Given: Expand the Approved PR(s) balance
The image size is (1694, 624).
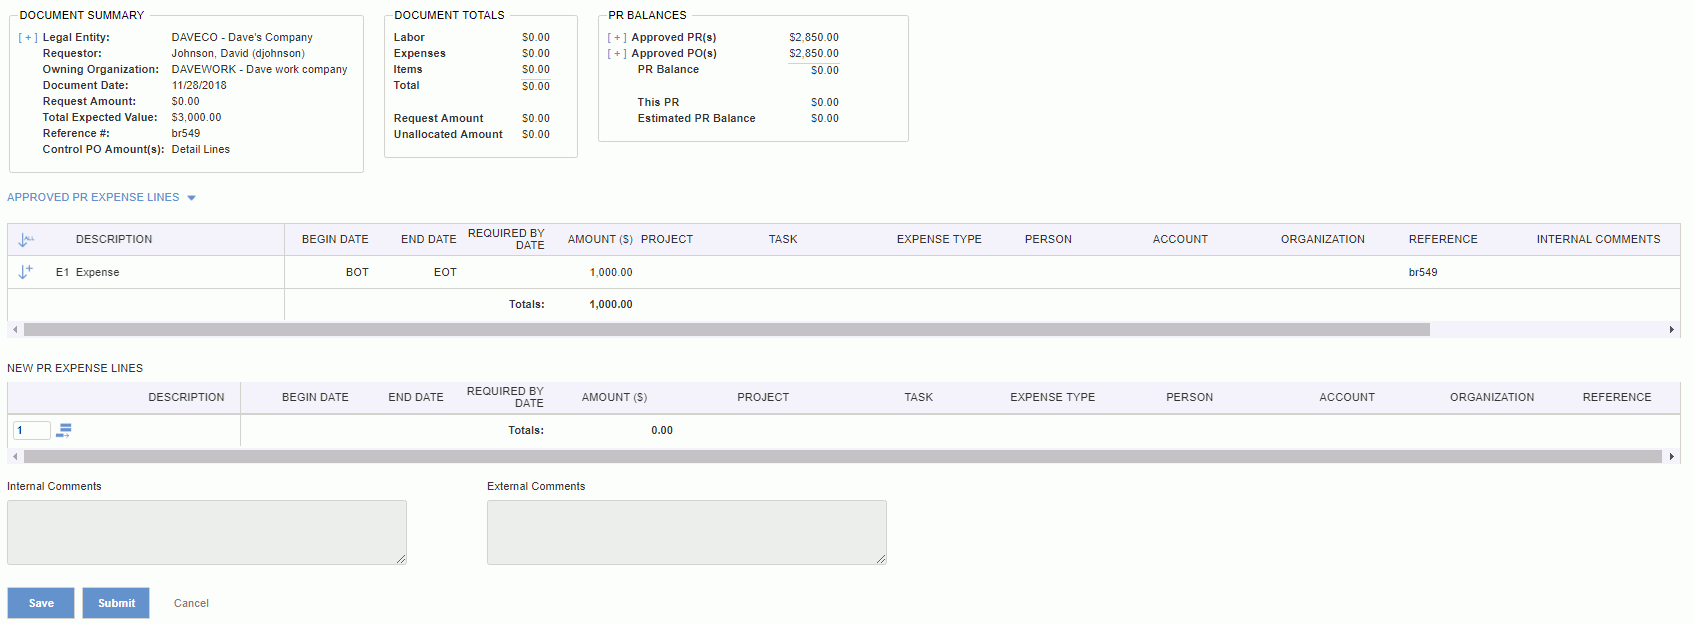Looking at the screenshot, I should tap(617, 38).
